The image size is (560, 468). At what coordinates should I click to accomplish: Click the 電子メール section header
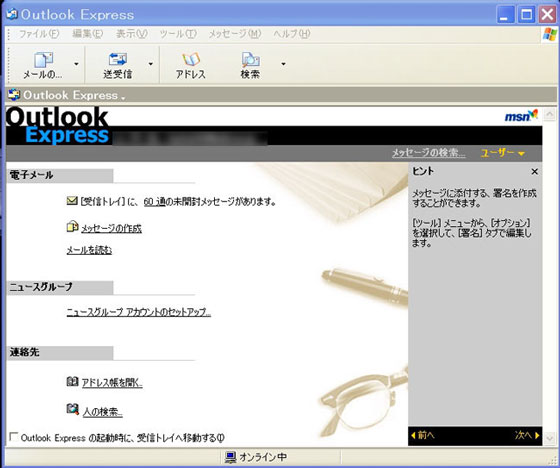tap(60, 175)
